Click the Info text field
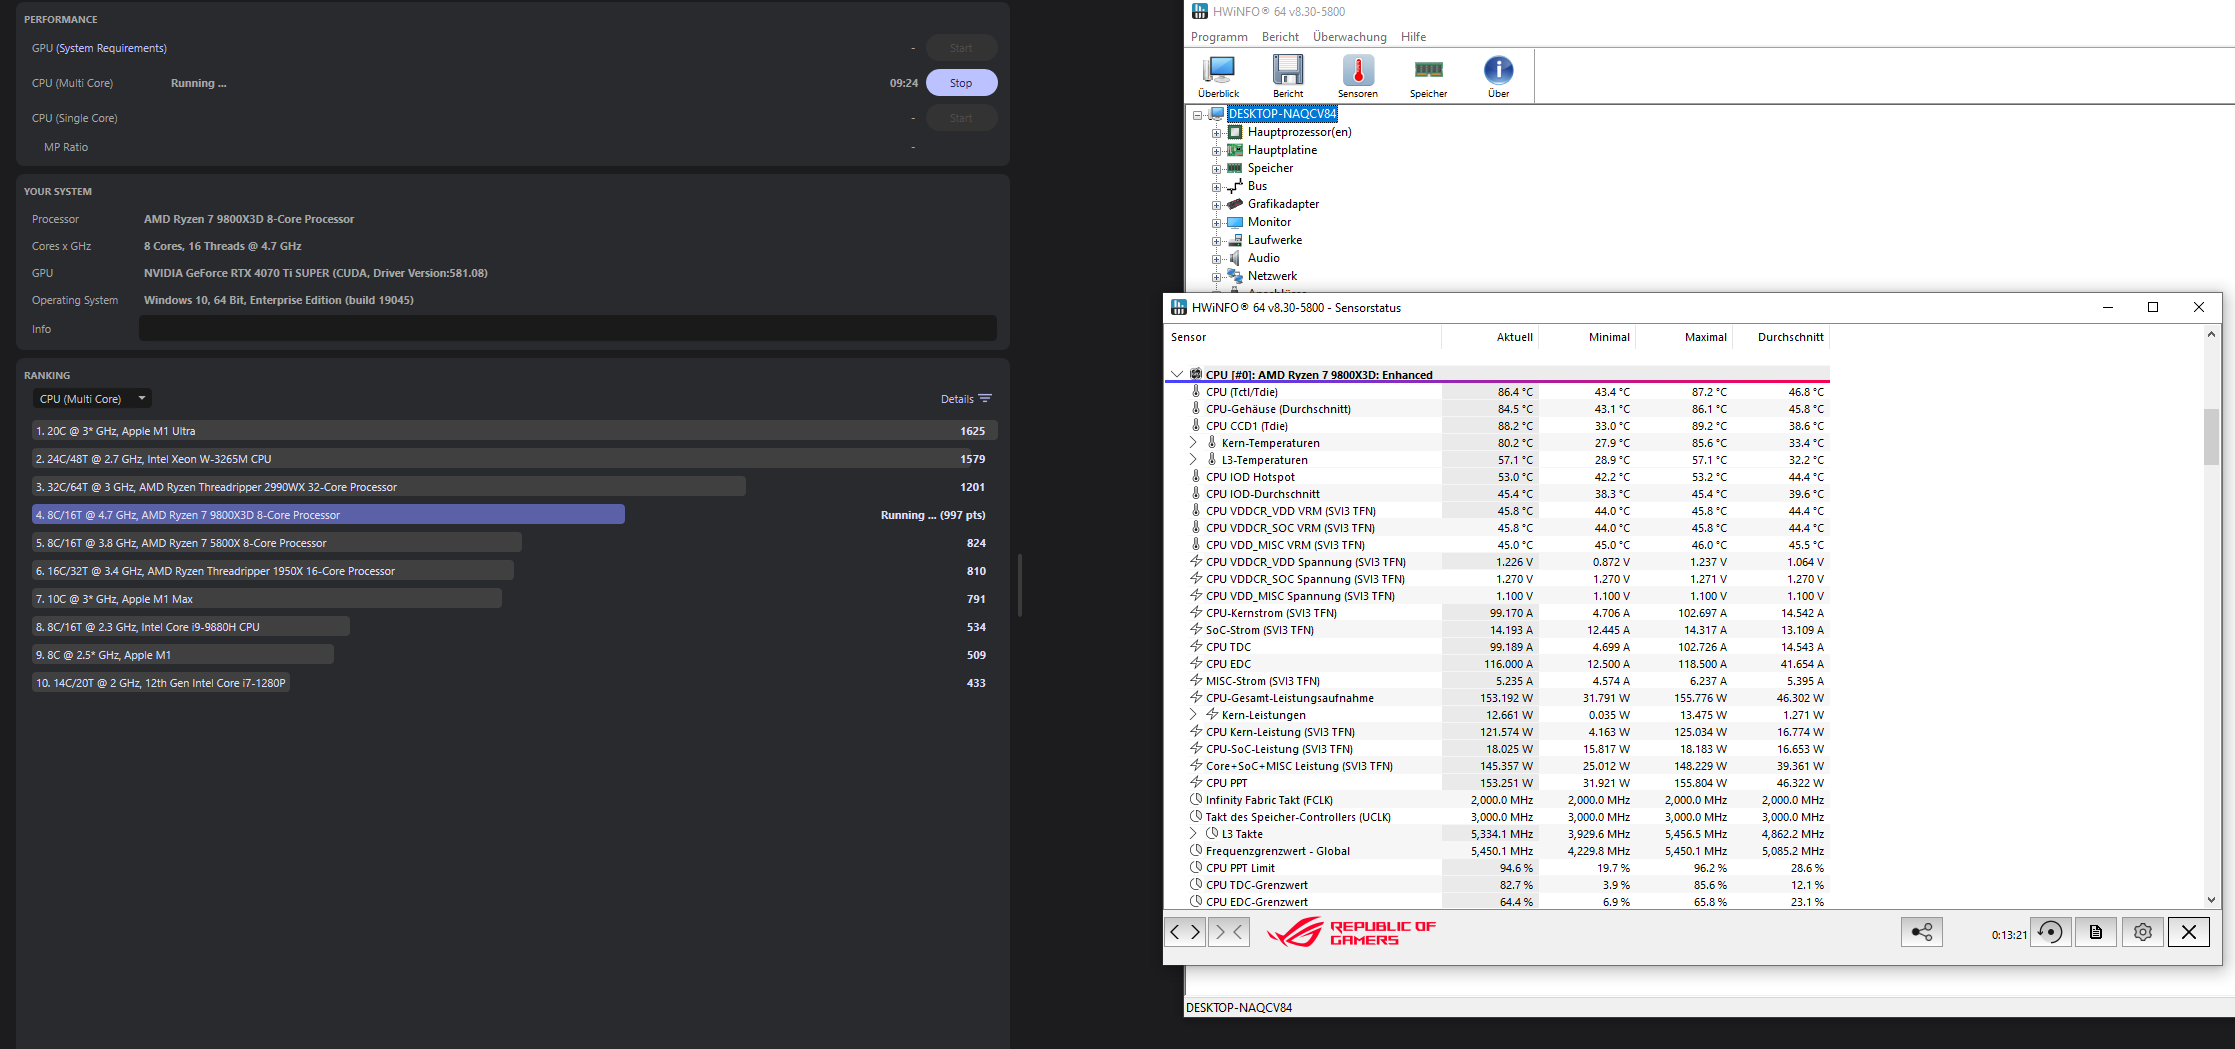This screenshot has width=2235, height=1049. coord(567,328)
